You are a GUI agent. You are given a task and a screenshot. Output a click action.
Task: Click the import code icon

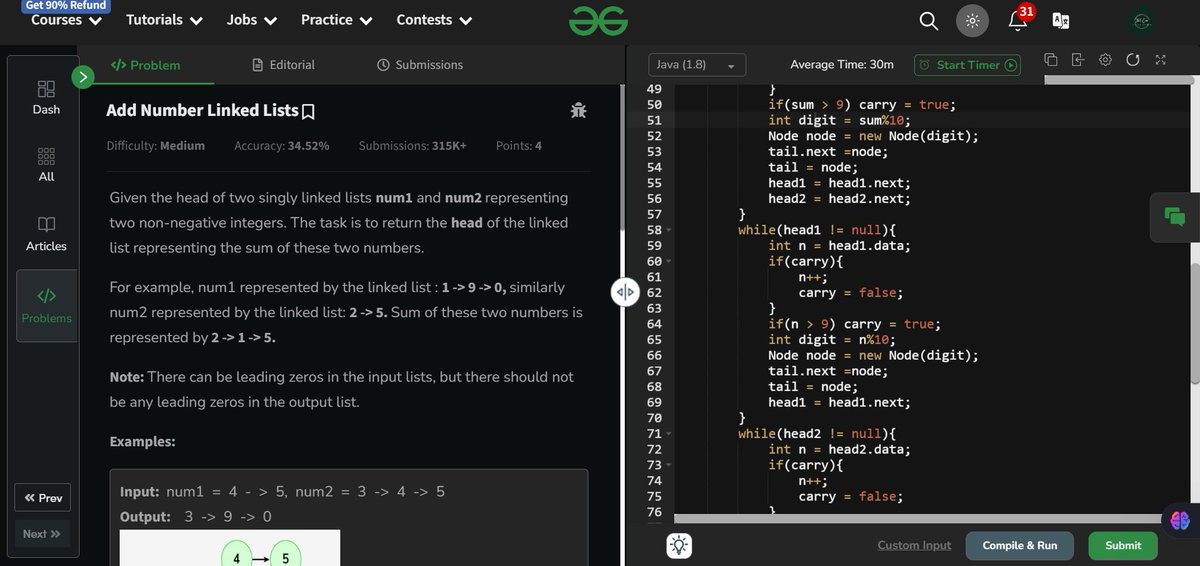(x=1078, y=59)
